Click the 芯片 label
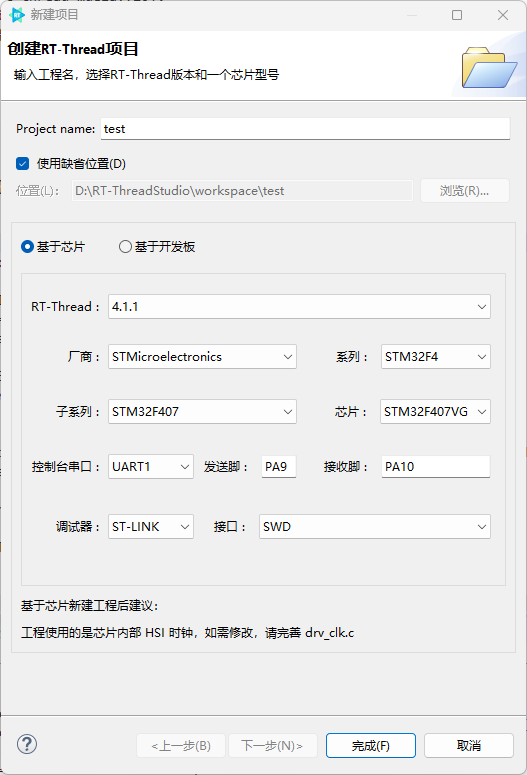 351,411
